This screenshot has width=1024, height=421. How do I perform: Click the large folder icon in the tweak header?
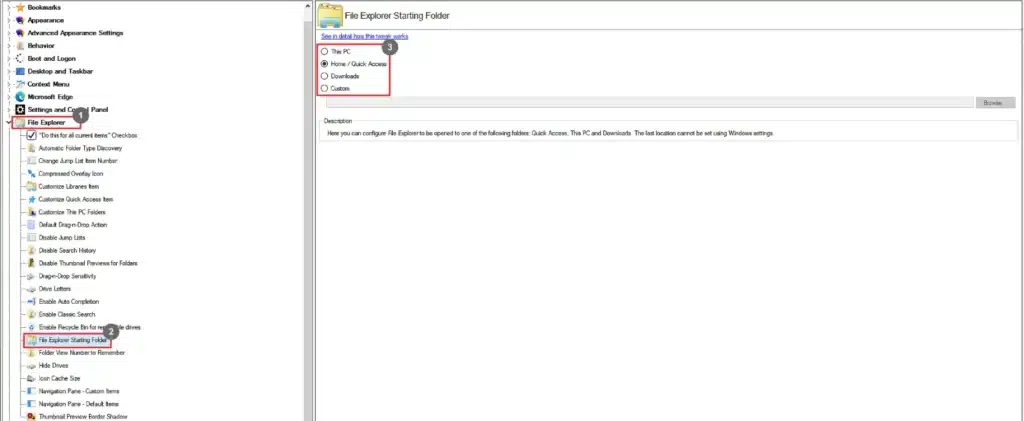330,16
